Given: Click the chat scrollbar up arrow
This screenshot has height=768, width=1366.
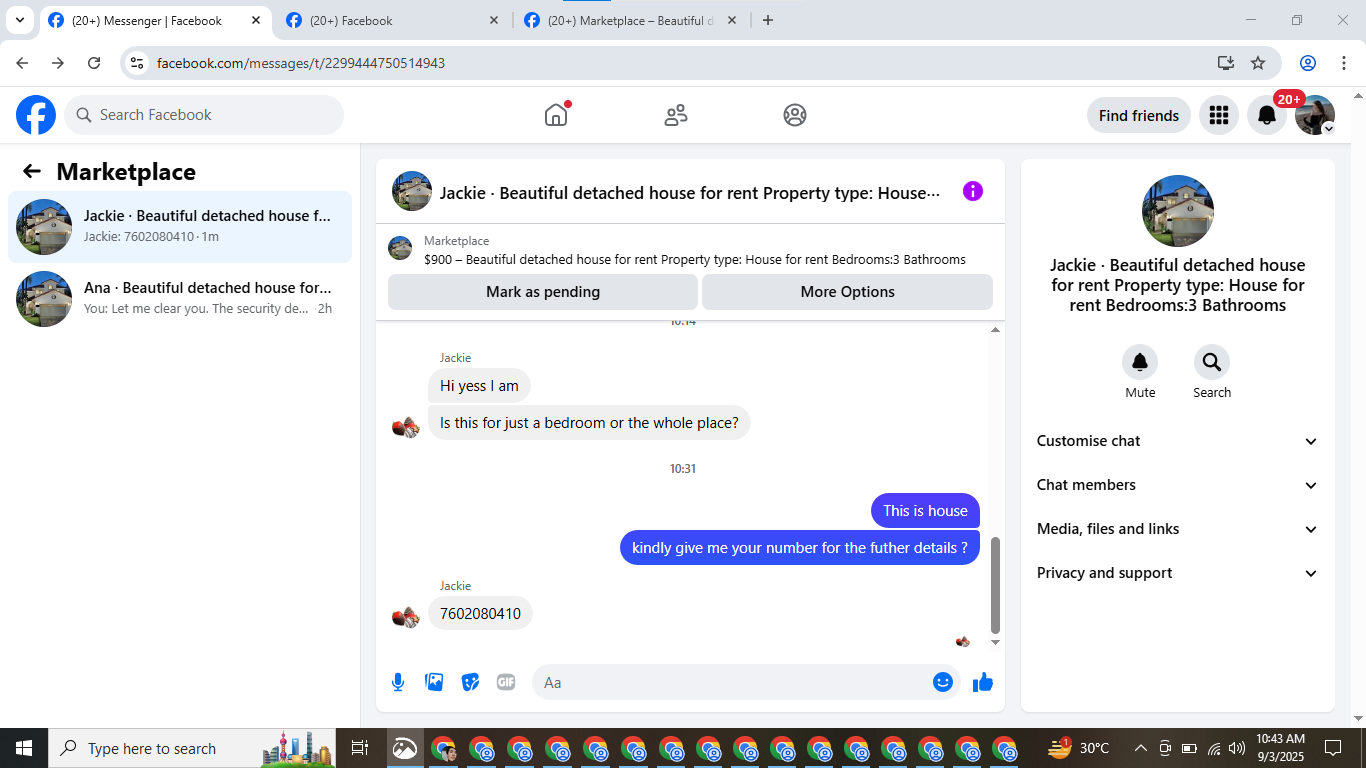Looking at the screenshot, I should [x=995, y=329].
